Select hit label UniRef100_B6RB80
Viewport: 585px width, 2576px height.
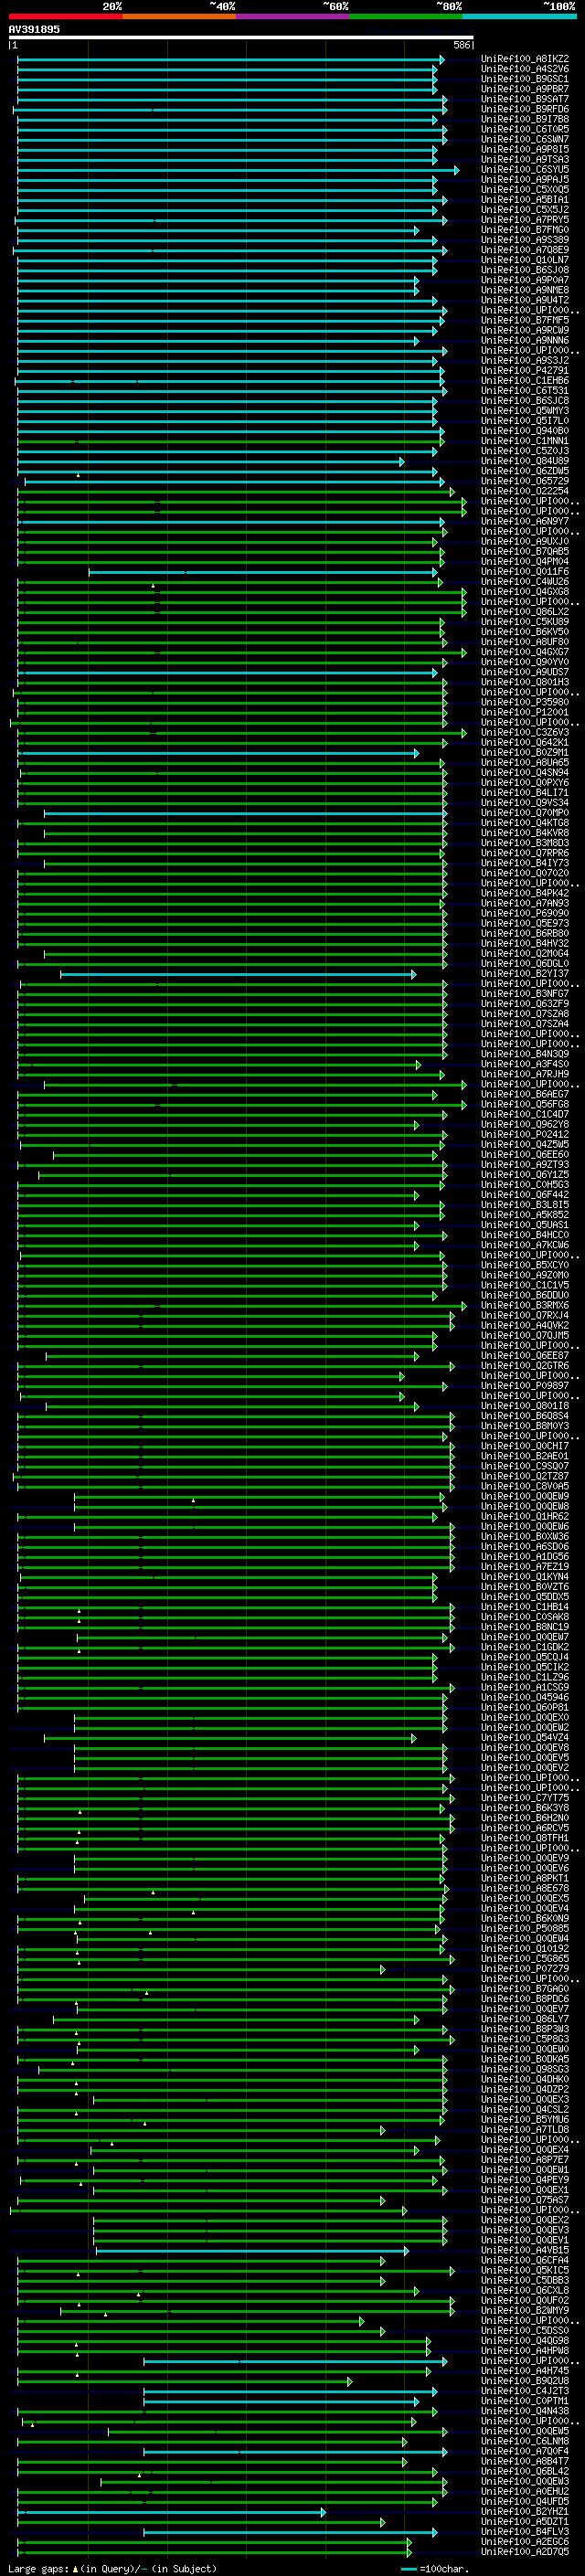[x=525, y=933]
